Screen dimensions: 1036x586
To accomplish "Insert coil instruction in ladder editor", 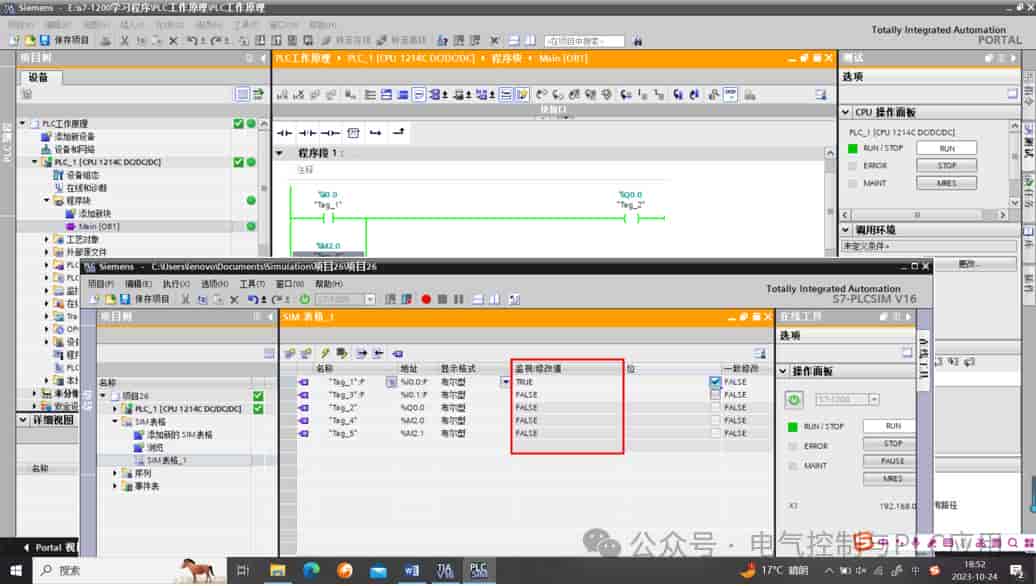I will [330, 133].
